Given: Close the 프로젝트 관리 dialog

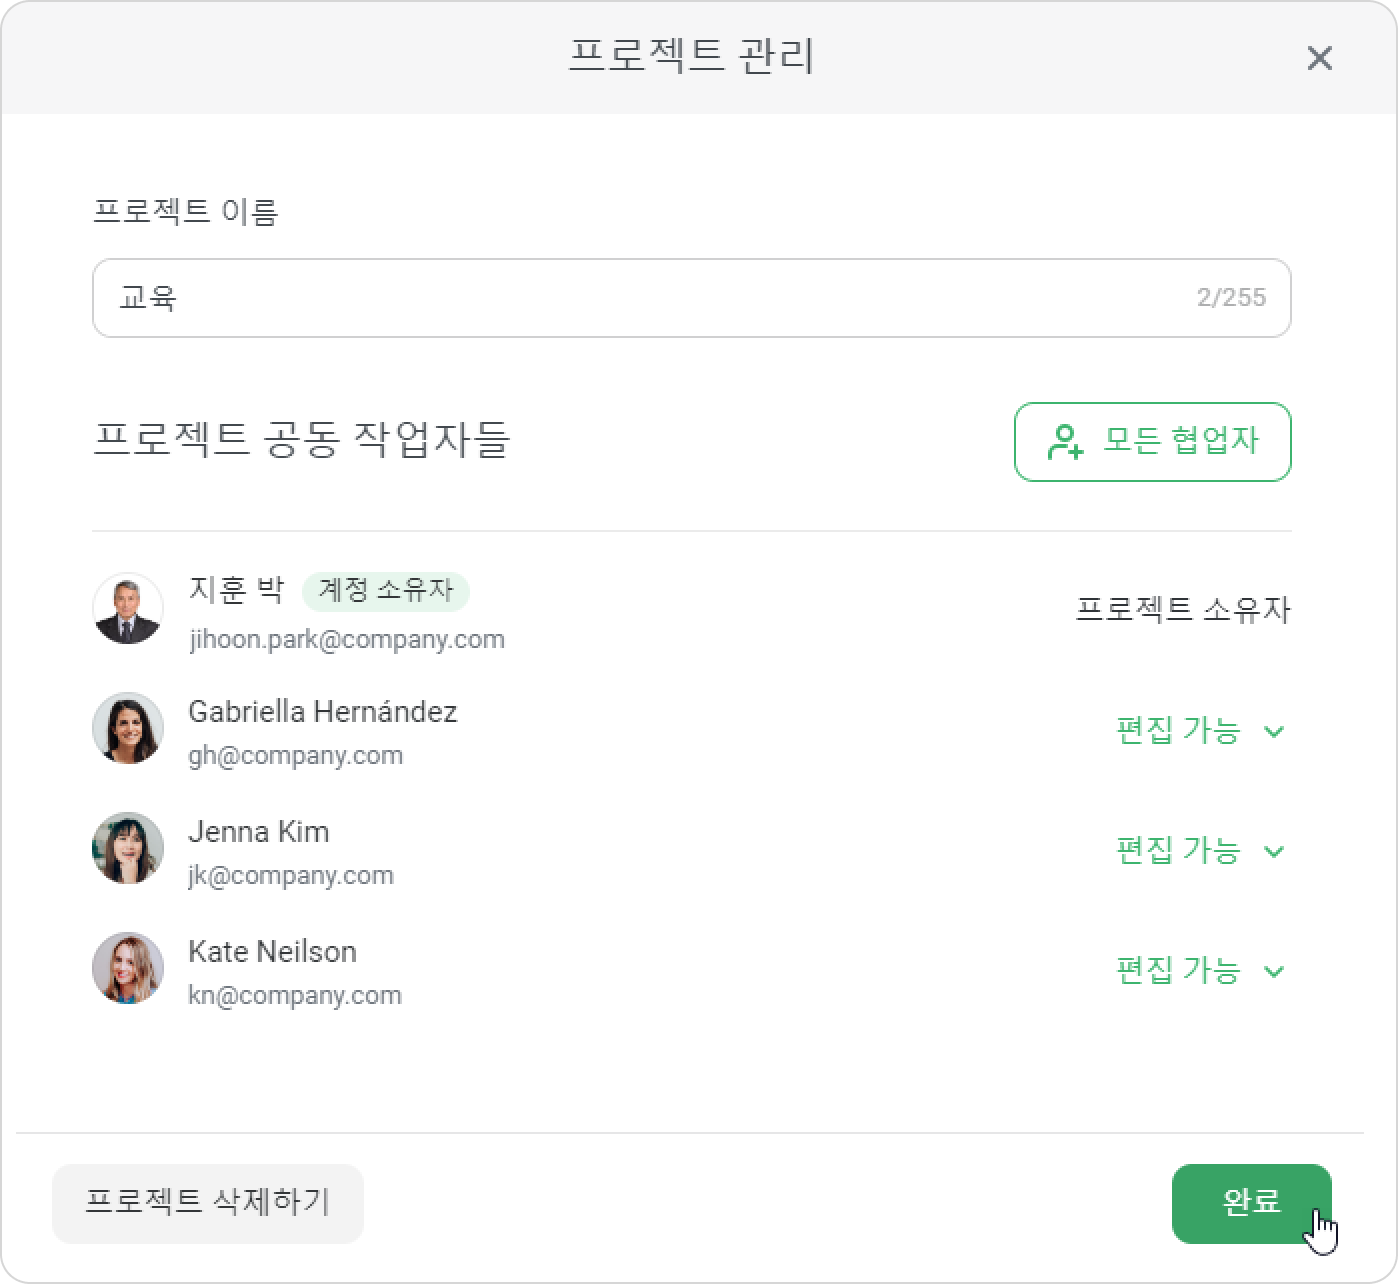Looking at the screenshot, I should (x=1319, y=58).
